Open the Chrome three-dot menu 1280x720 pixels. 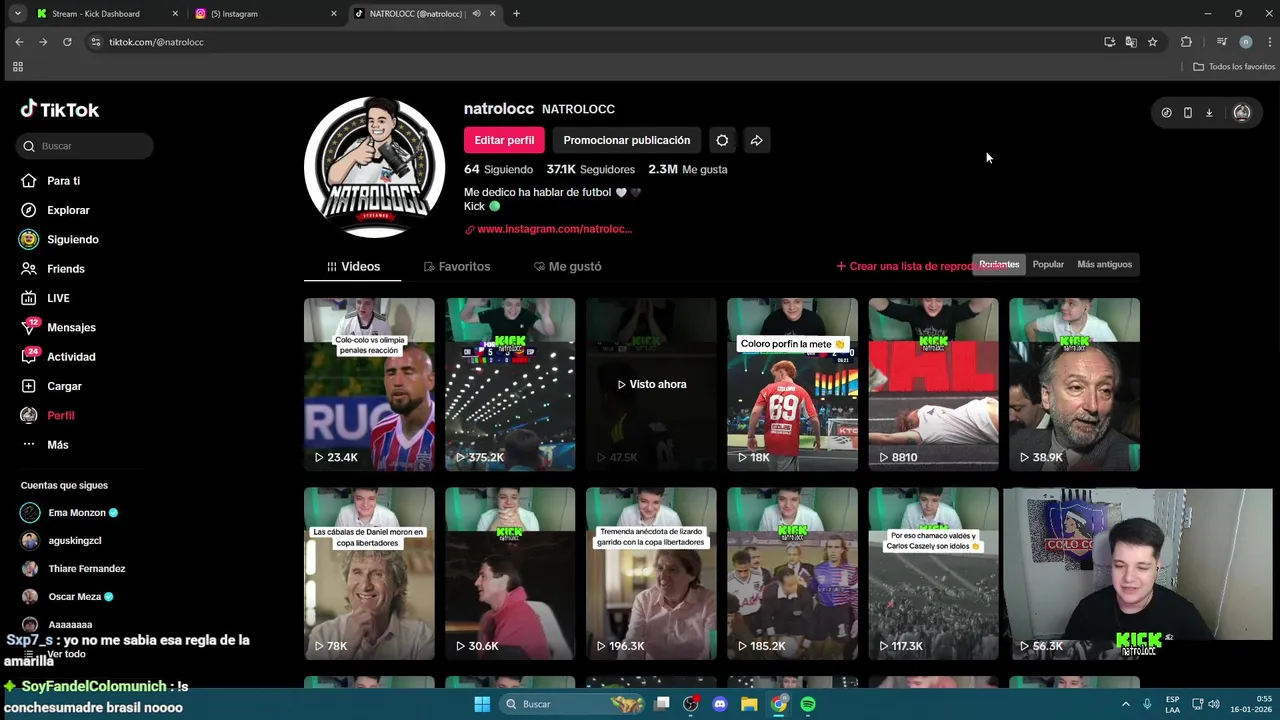point(1270,42)
